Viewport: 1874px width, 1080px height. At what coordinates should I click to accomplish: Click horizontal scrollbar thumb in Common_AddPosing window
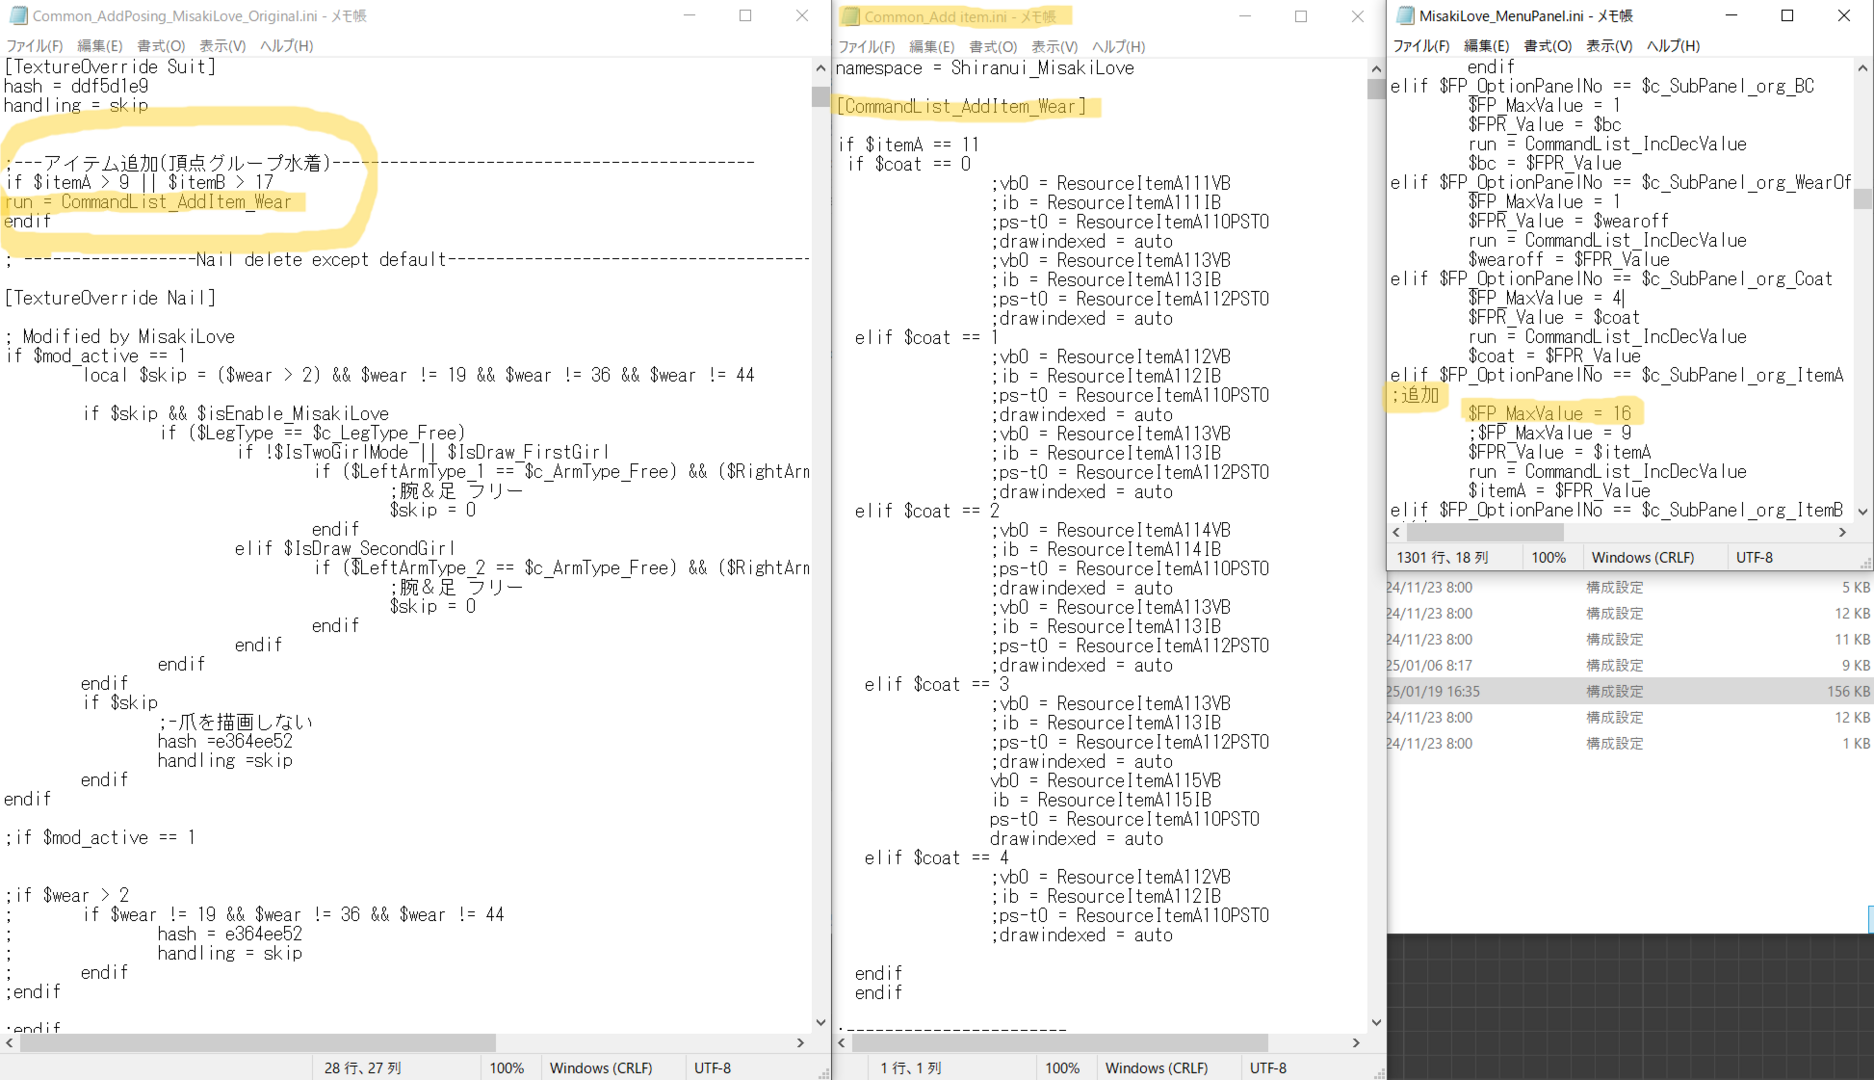point(258,1042)
